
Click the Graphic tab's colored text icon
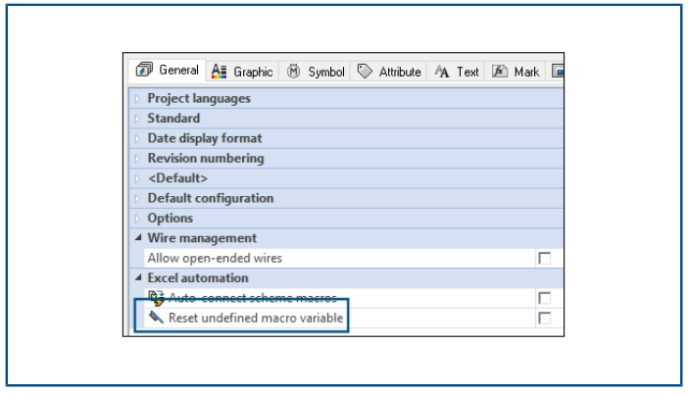[219, 71]
